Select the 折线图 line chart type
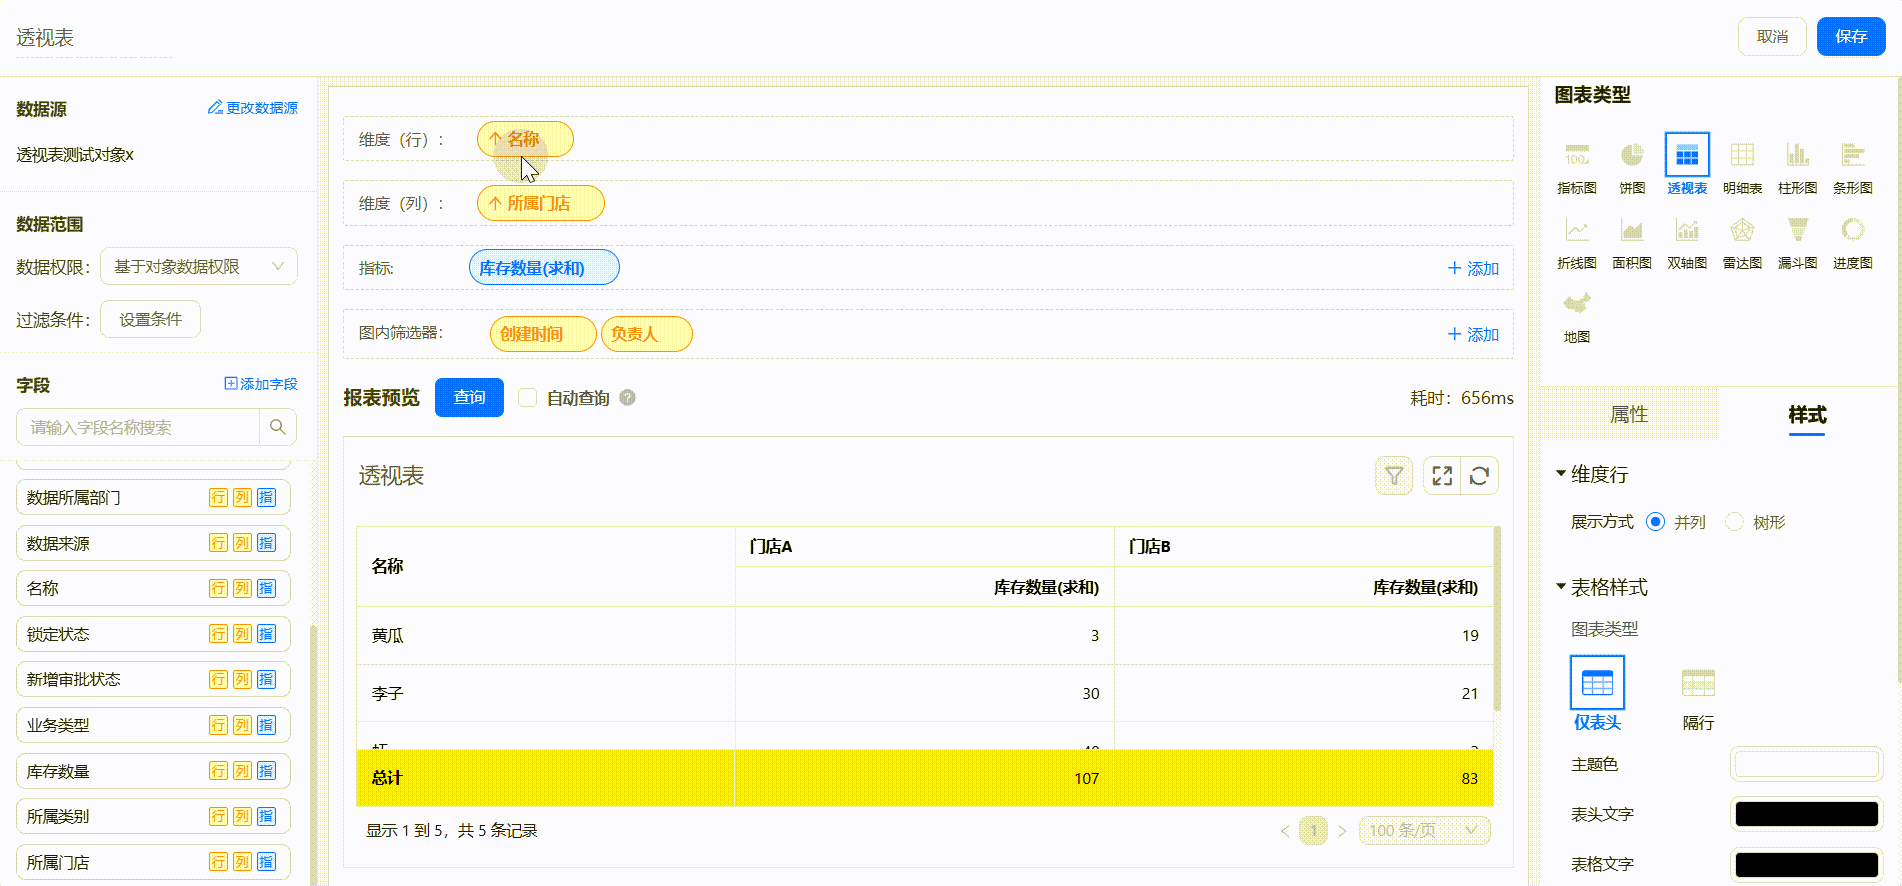Viewport: 1902px width, 886px height. [1577, 243]
